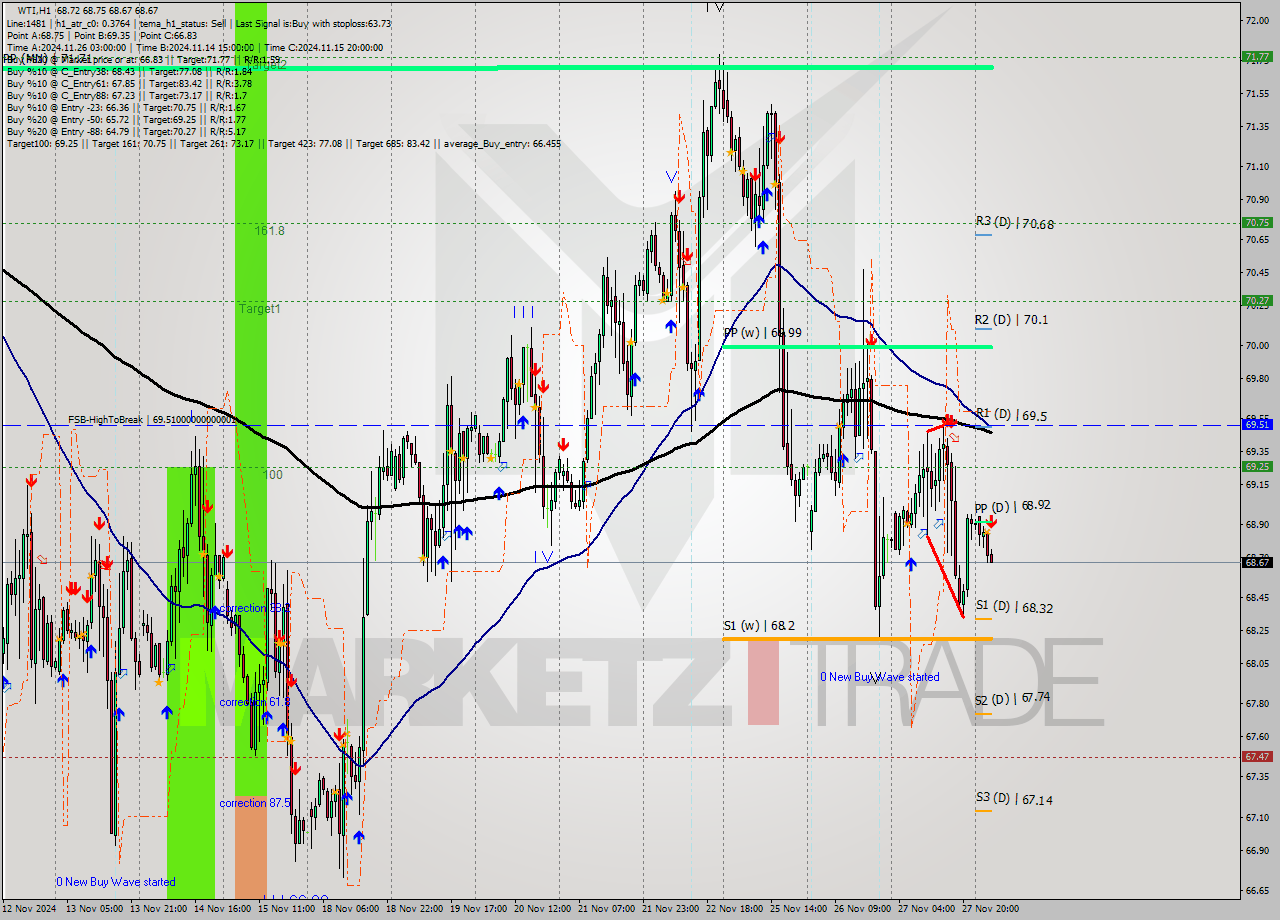Click the green 69.25 price tag on the axis
The image size is (1280, 920).
pos(1257,466)
